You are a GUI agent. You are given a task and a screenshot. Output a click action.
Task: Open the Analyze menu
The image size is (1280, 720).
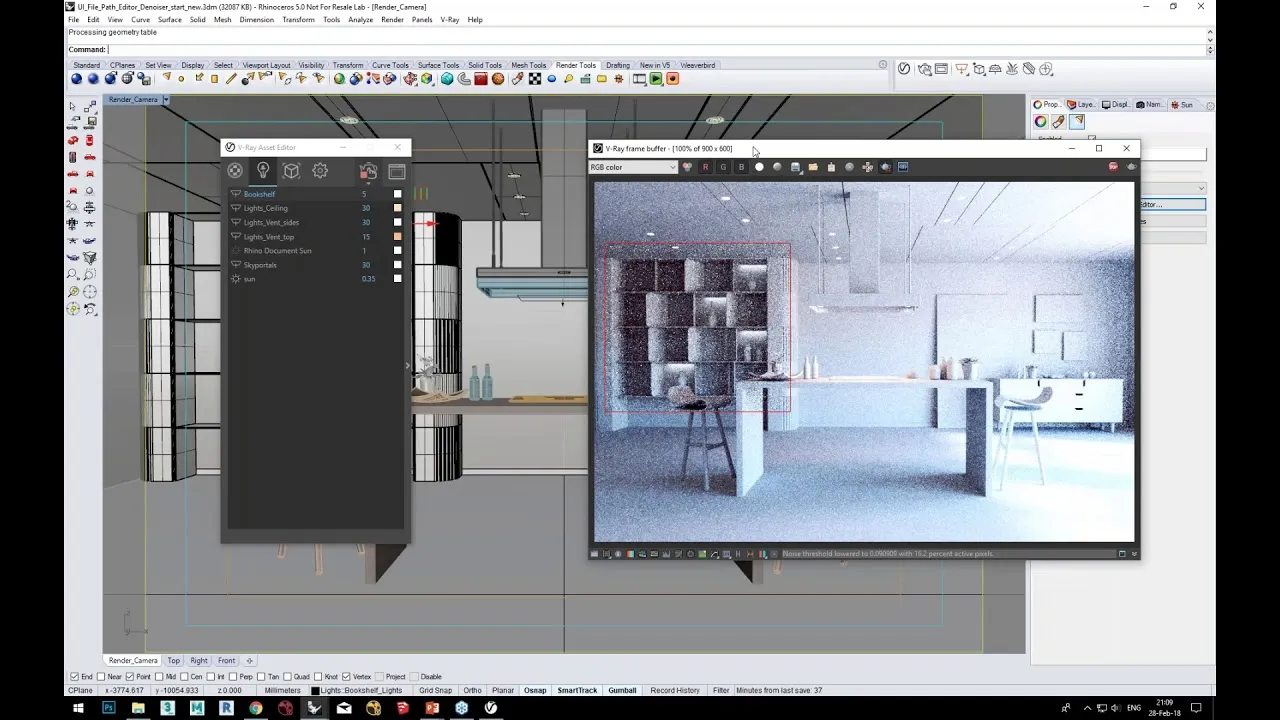(x=360, y=20)
